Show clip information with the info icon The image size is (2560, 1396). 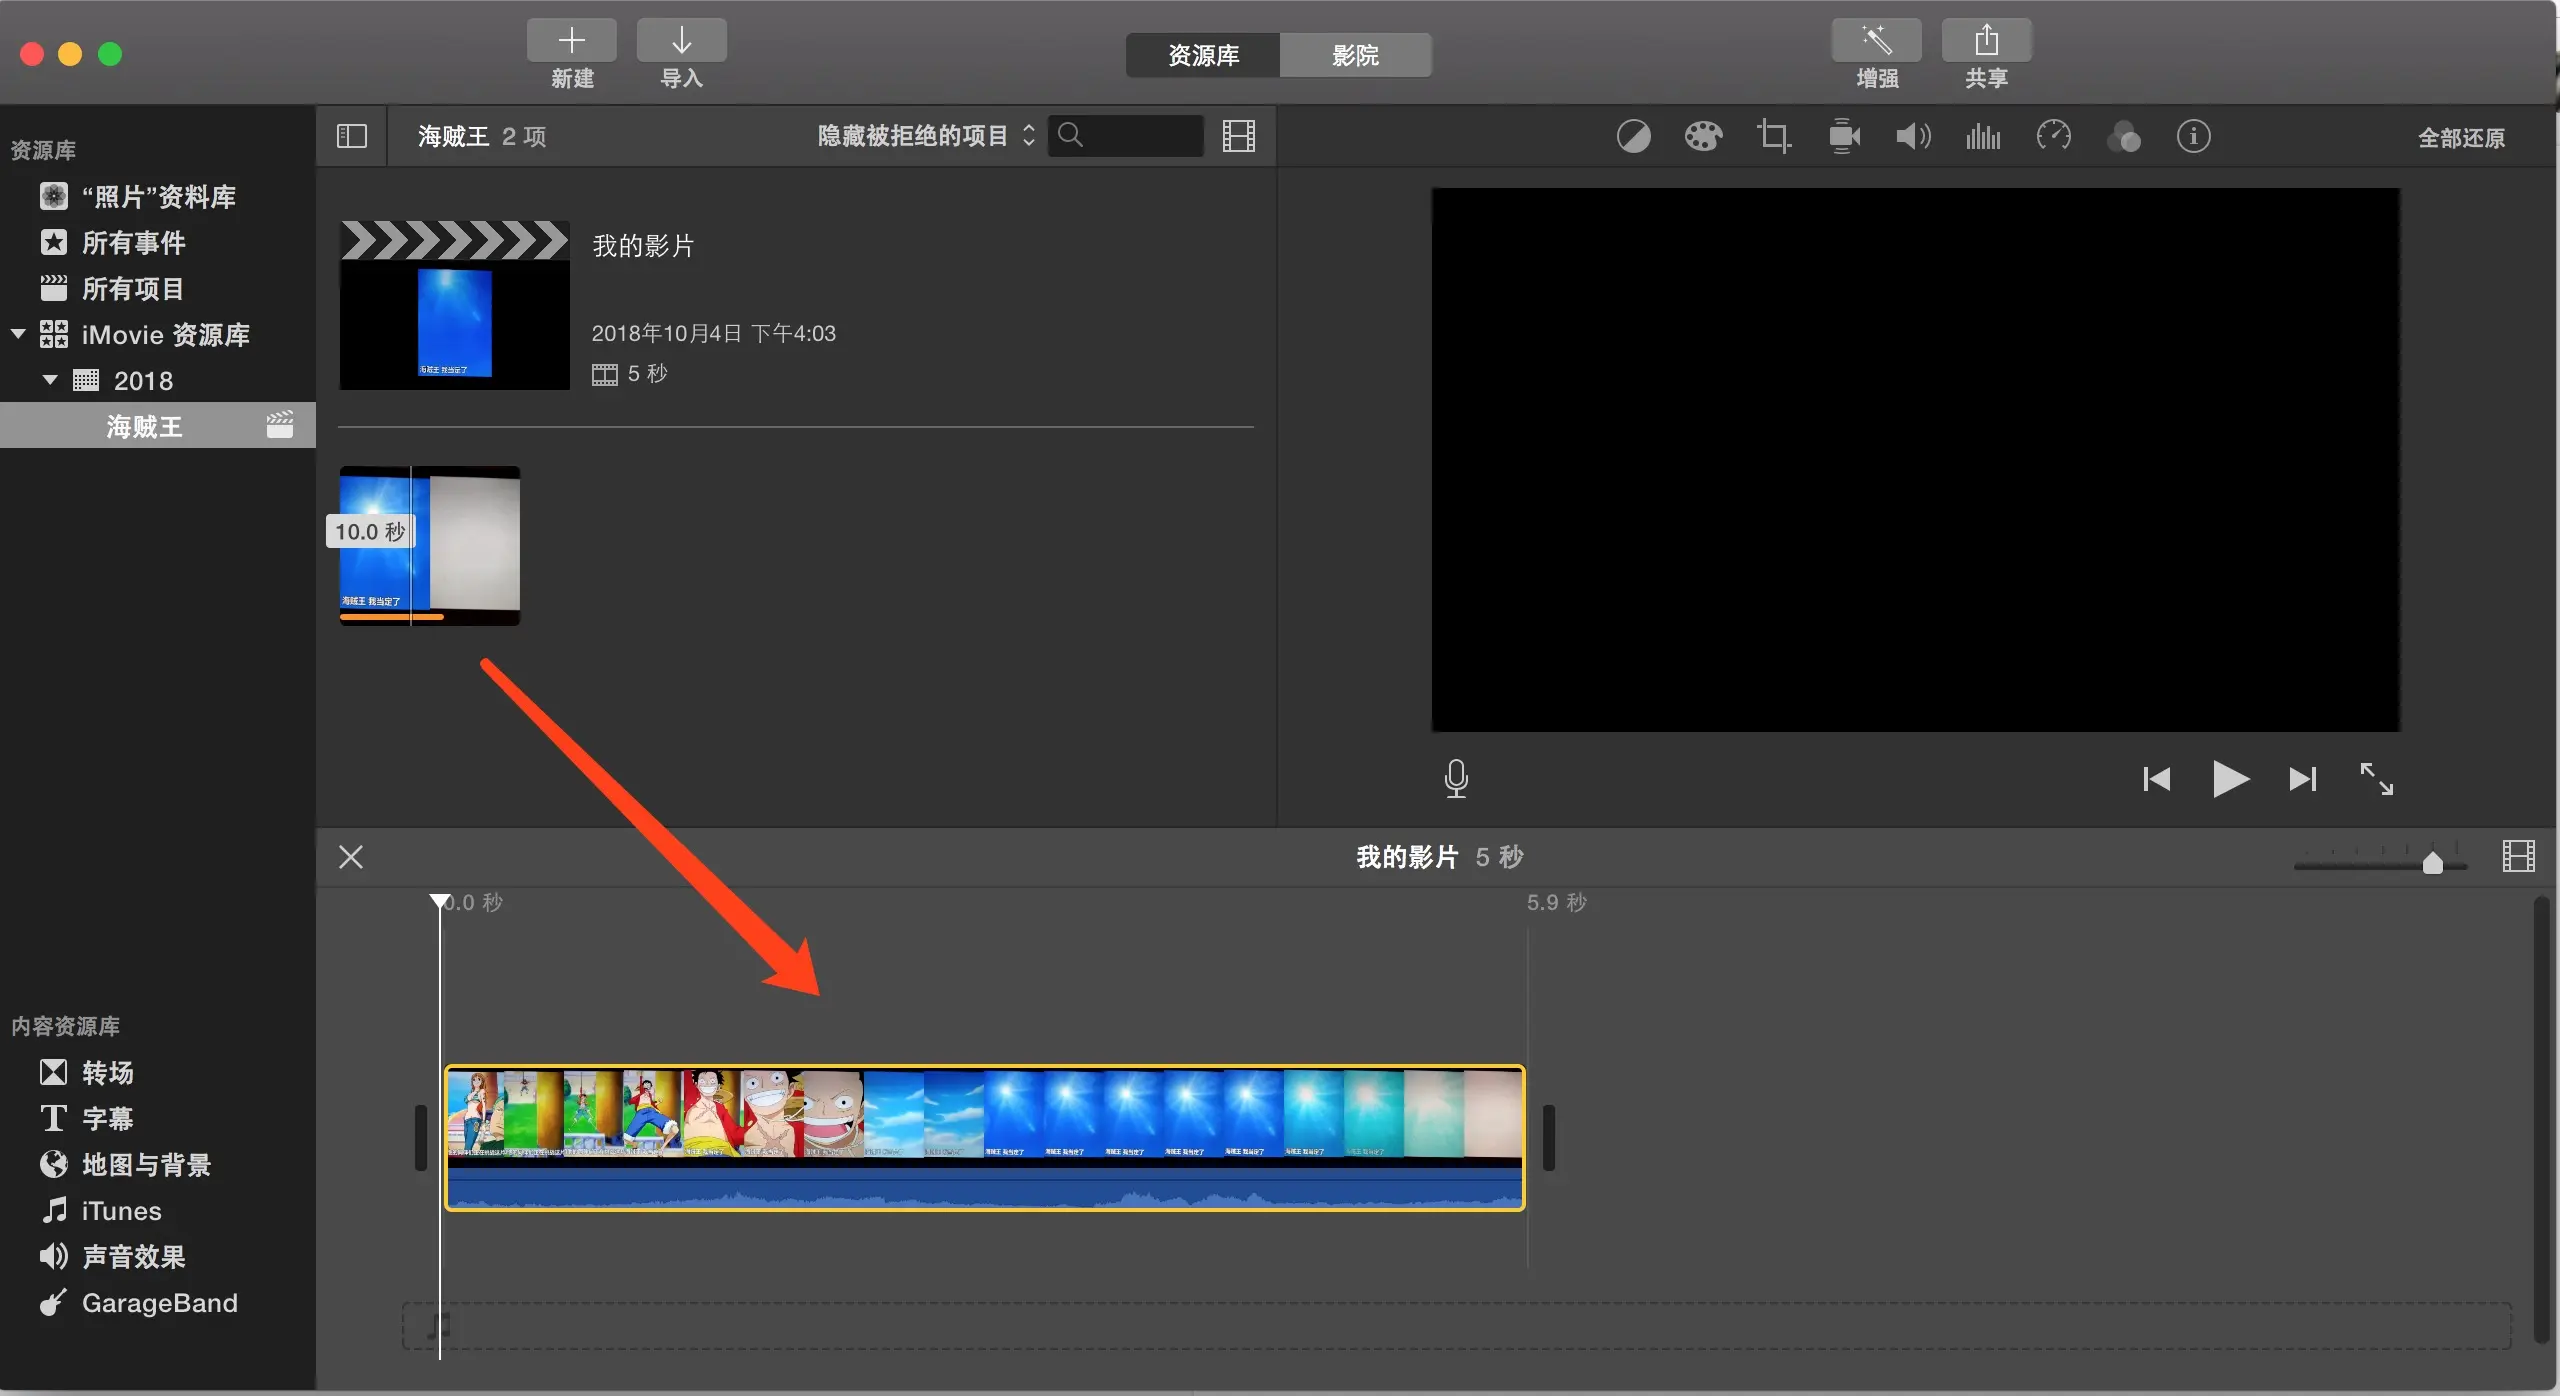(x=2193, y=136)
